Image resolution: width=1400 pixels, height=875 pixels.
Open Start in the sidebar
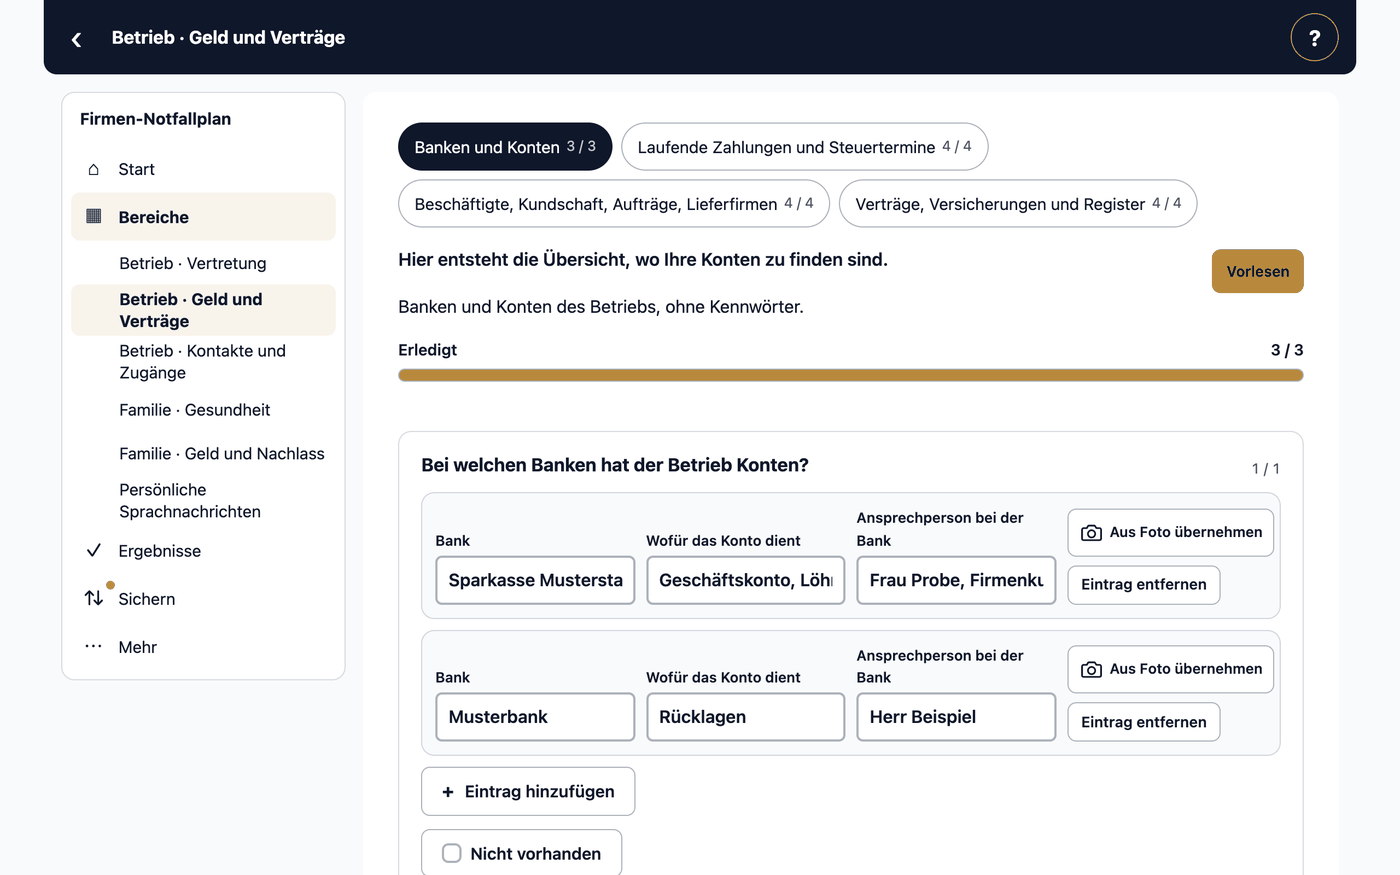point(203,169)
